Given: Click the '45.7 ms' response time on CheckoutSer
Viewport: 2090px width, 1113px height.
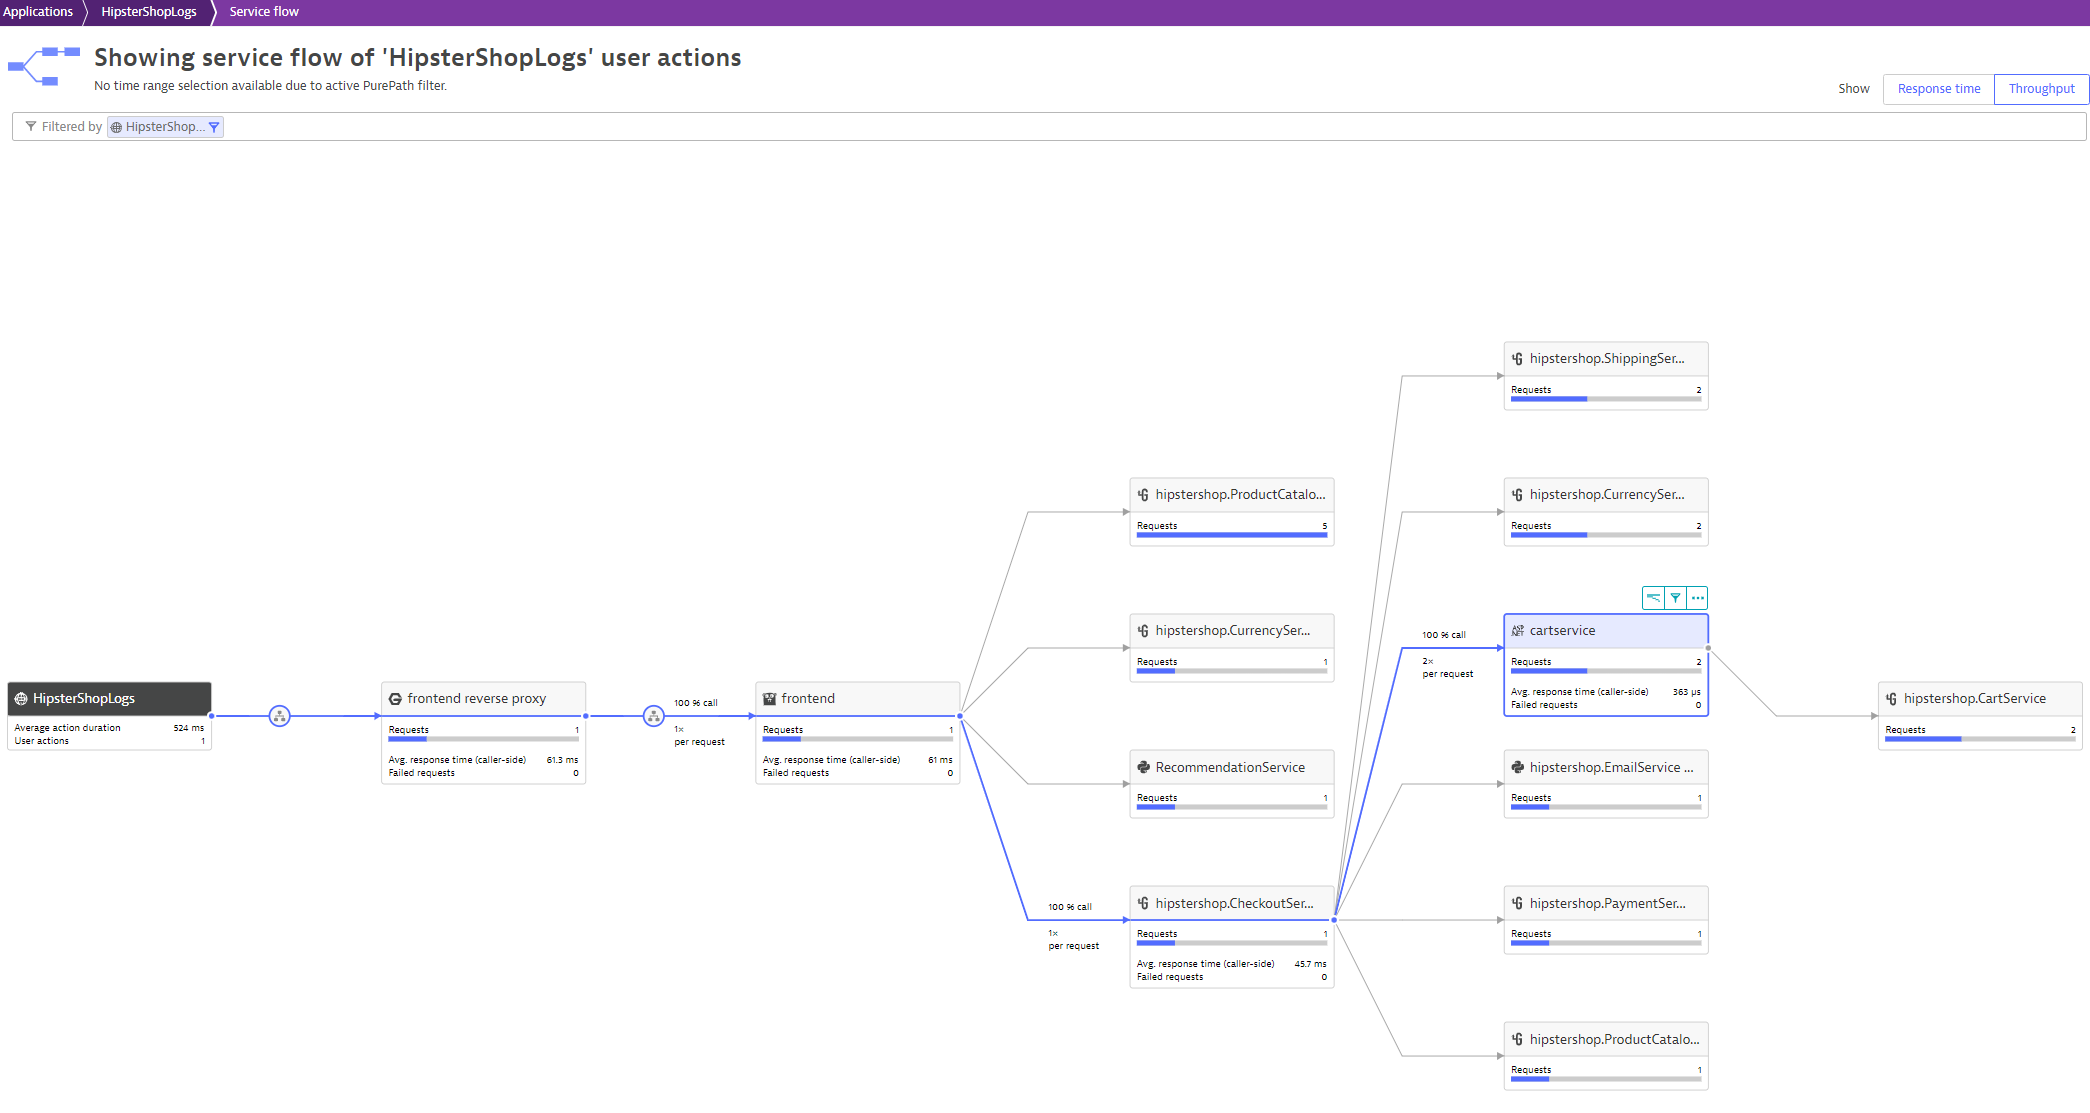Looking at the screenshot, I should coord(1310,964).
